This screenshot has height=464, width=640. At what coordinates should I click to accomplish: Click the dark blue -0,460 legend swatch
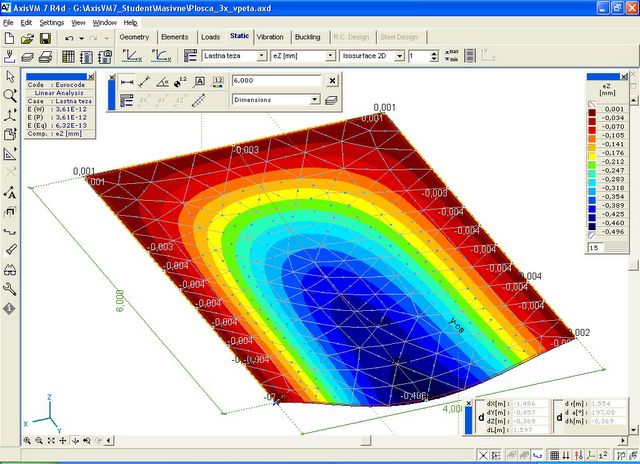(x=592, y=226)
